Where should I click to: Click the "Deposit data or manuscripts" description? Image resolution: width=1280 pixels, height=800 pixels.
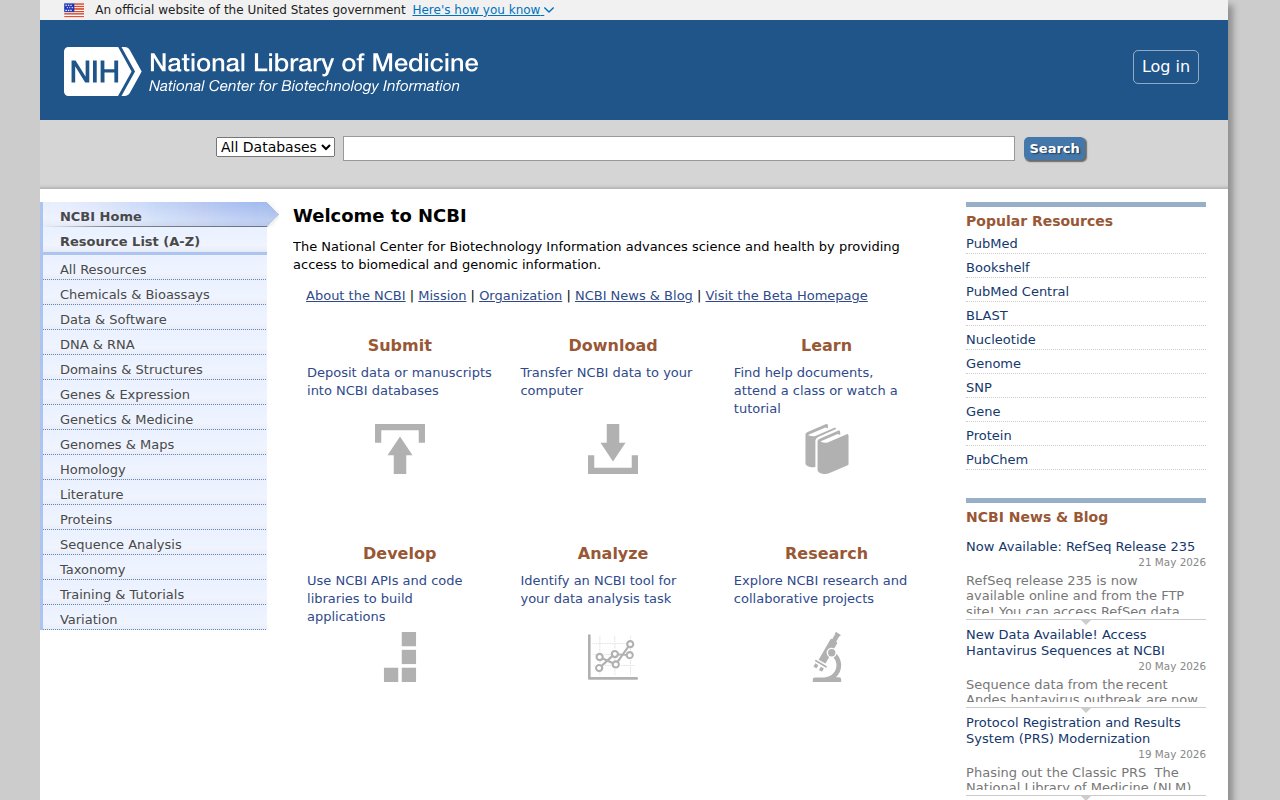[x=399, y=382]
